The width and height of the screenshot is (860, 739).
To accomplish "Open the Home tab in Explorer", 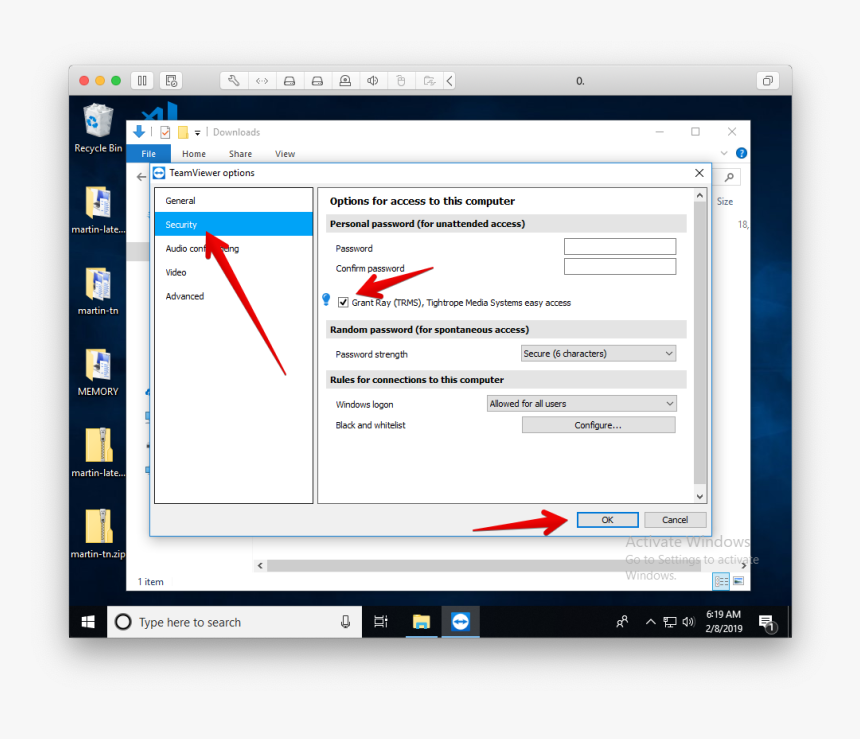I will (194, 154).
